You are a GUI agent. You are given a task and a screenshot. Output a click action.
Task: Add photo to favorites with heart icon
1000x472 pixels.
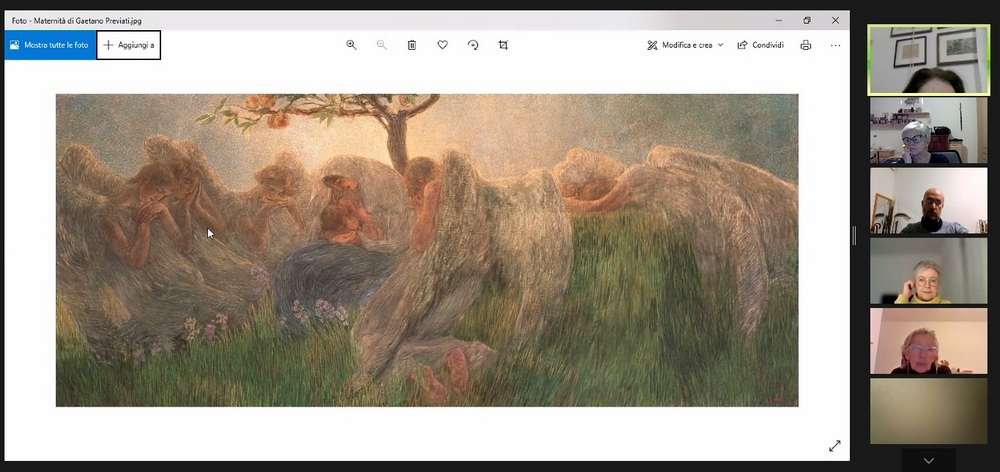click(443, 45)
